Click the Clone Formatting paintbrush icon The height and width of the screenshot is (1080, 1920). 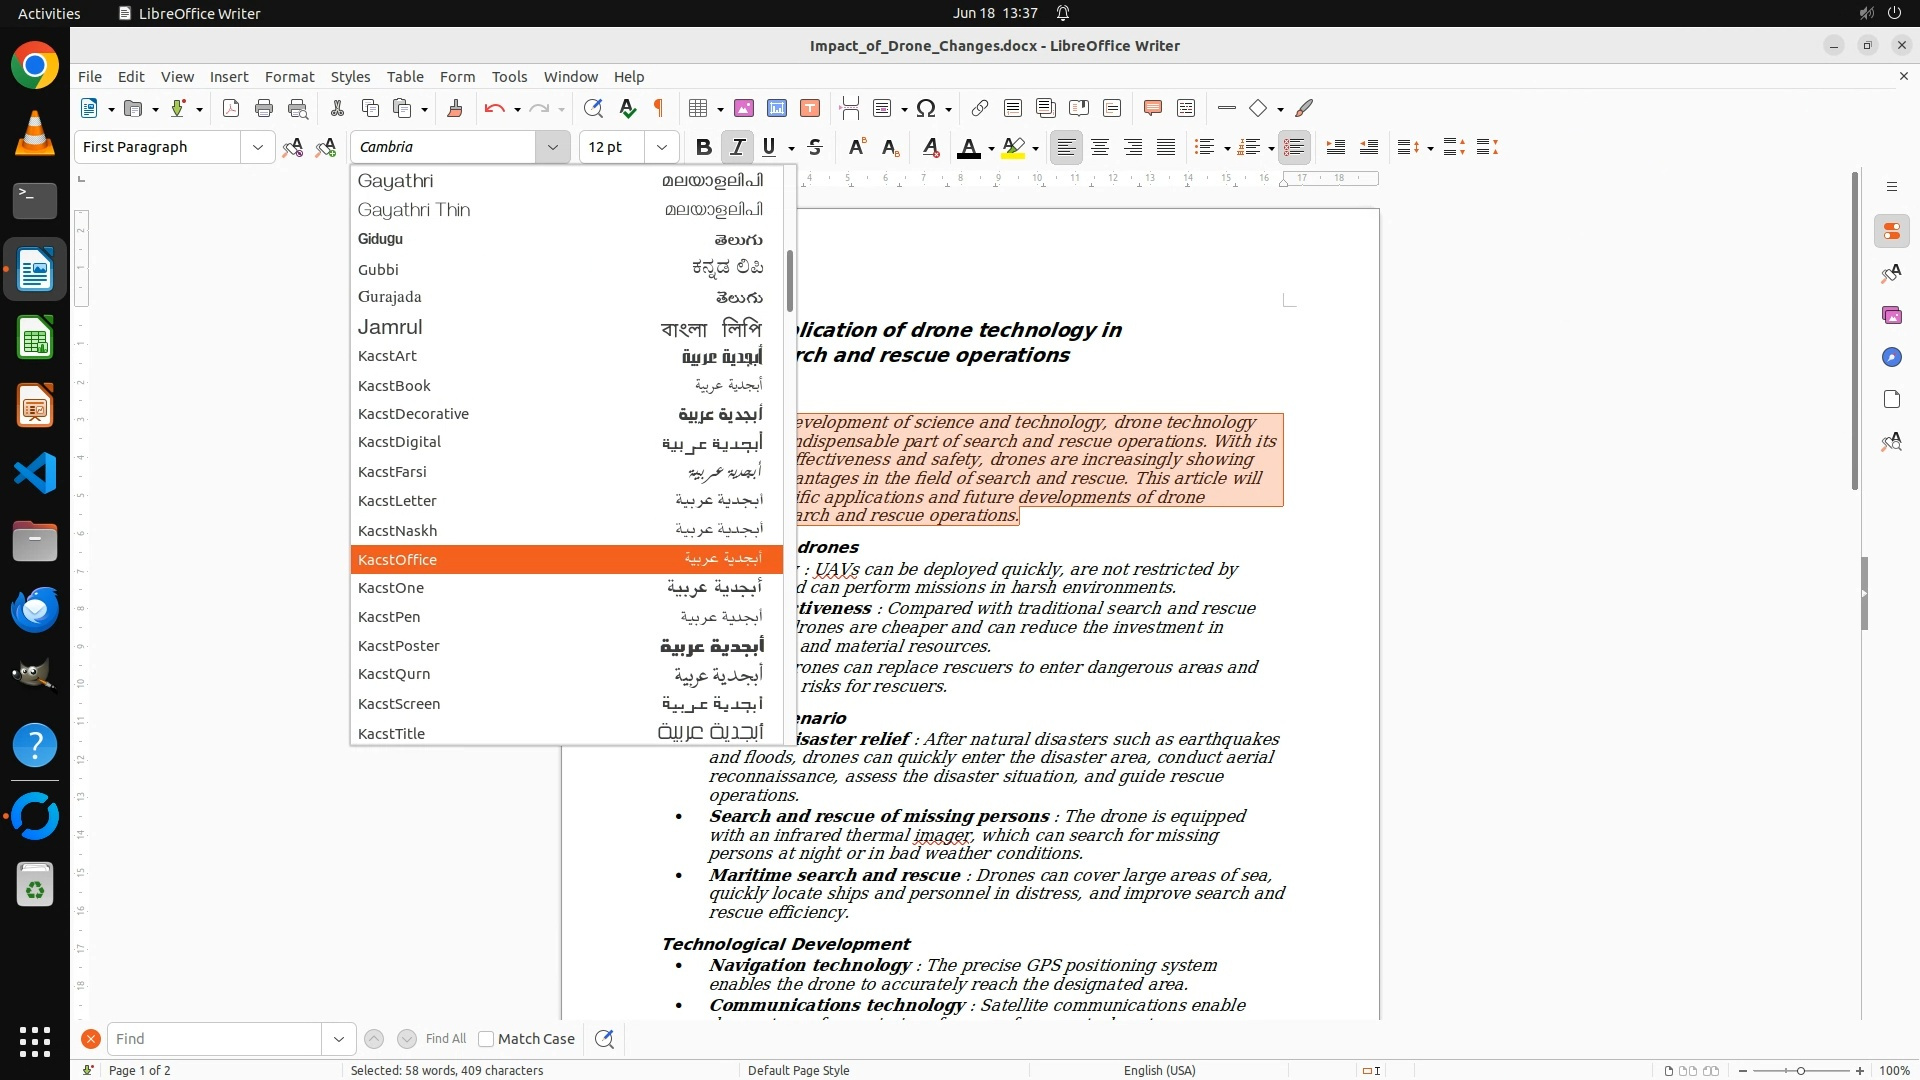coord(454,109)
